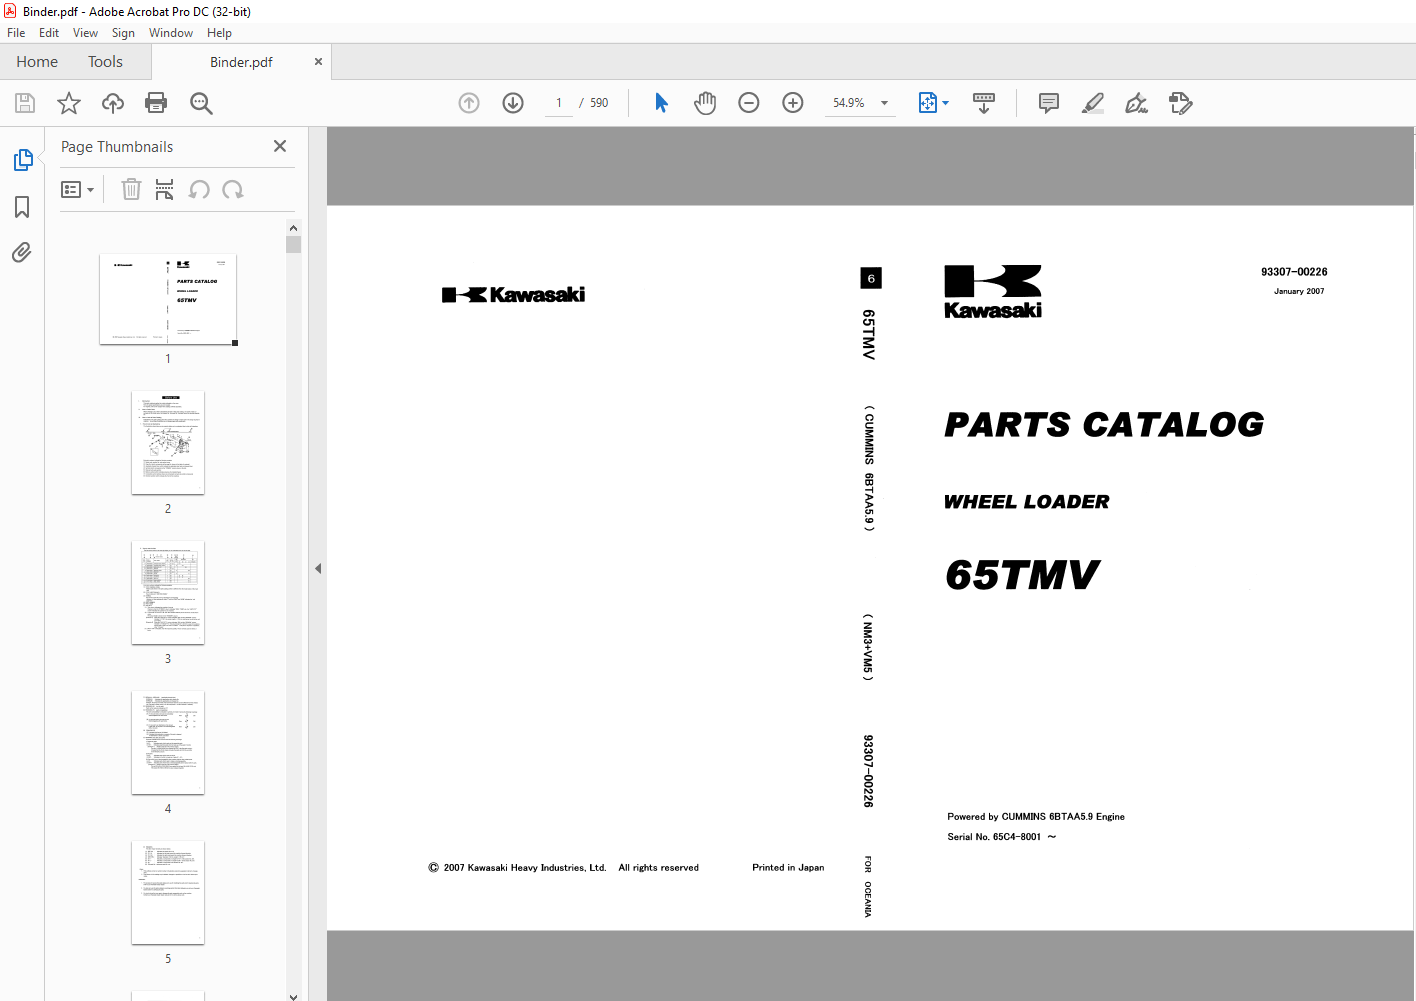Click thumbnails scrollbar up arrow
Screen dimensions: 1416x1001
pyautogui.click(x=293, y=228)
